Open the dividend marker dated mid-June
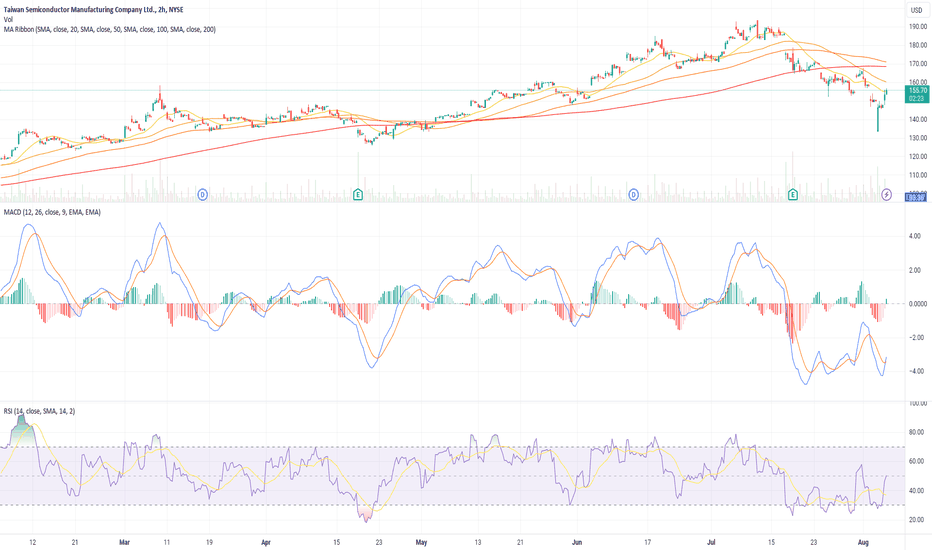932x550 pixels. coord(634,194)
